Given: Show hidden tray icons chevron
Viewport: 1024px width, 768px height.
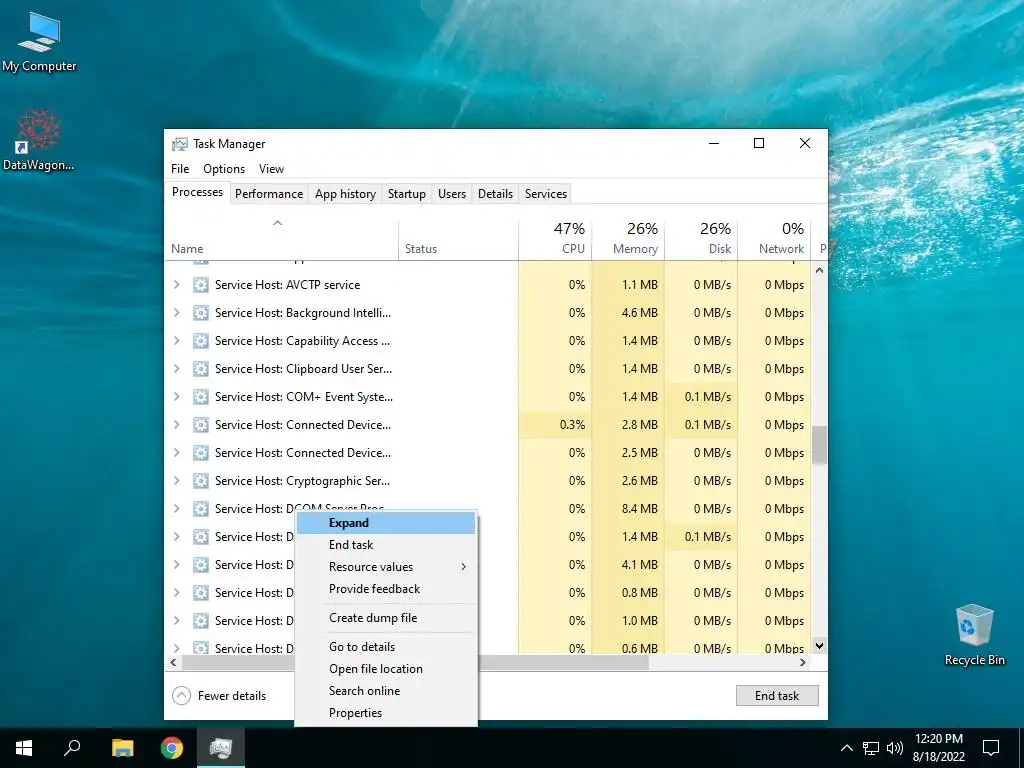Looking at the screenshot, I should click(x=846, y=748).
